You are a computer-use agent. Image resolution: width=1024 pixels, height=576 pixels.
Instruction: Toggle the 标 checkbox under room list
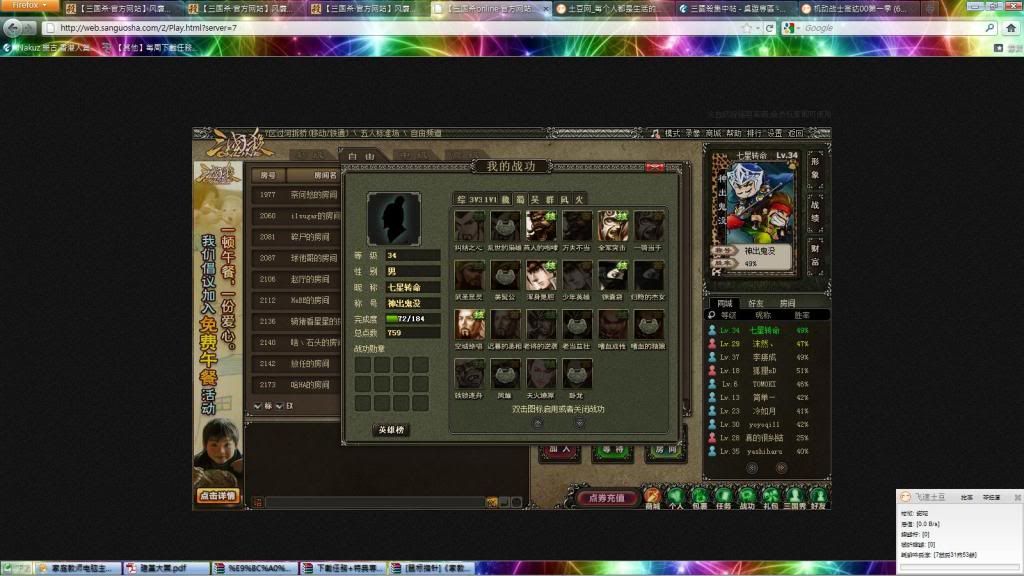pos(257,406)
